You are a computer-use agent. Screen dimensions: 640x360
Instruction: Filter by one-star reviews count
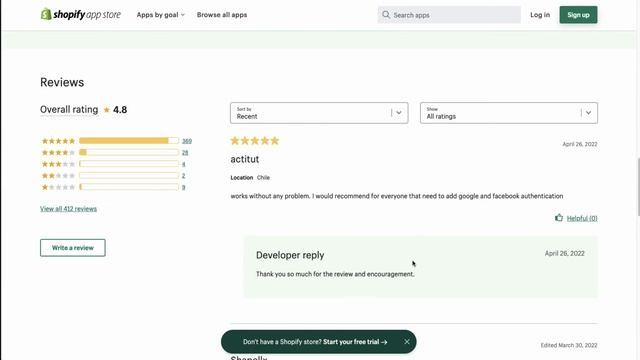(x=184, y=187)
